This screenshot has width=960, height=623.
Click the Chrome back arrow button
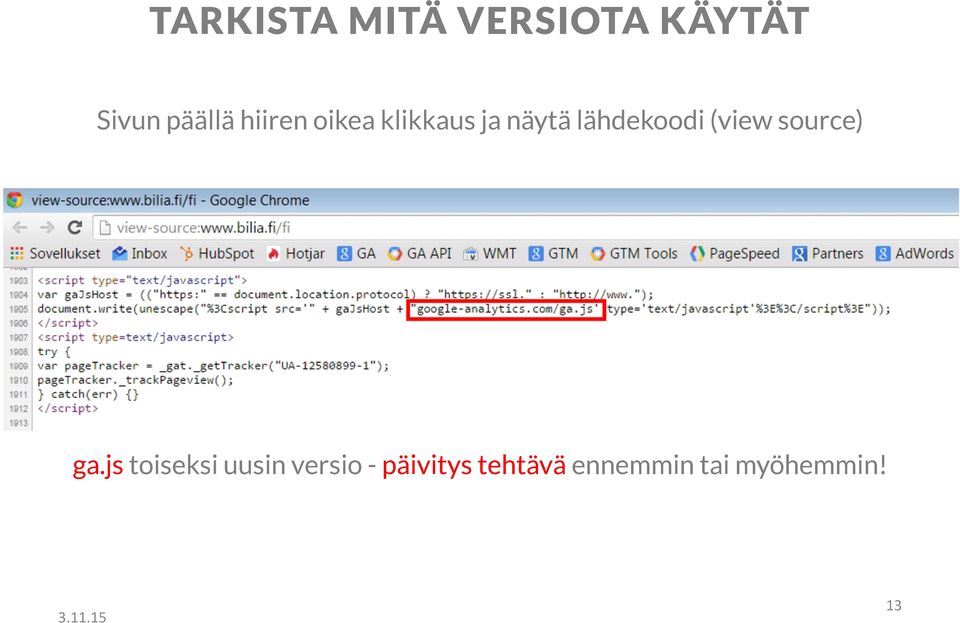tap(20, 228)
